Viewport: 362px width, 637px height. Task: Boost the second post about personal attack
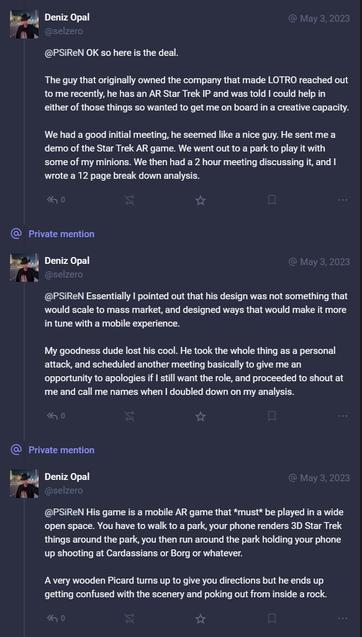point(130,416)
